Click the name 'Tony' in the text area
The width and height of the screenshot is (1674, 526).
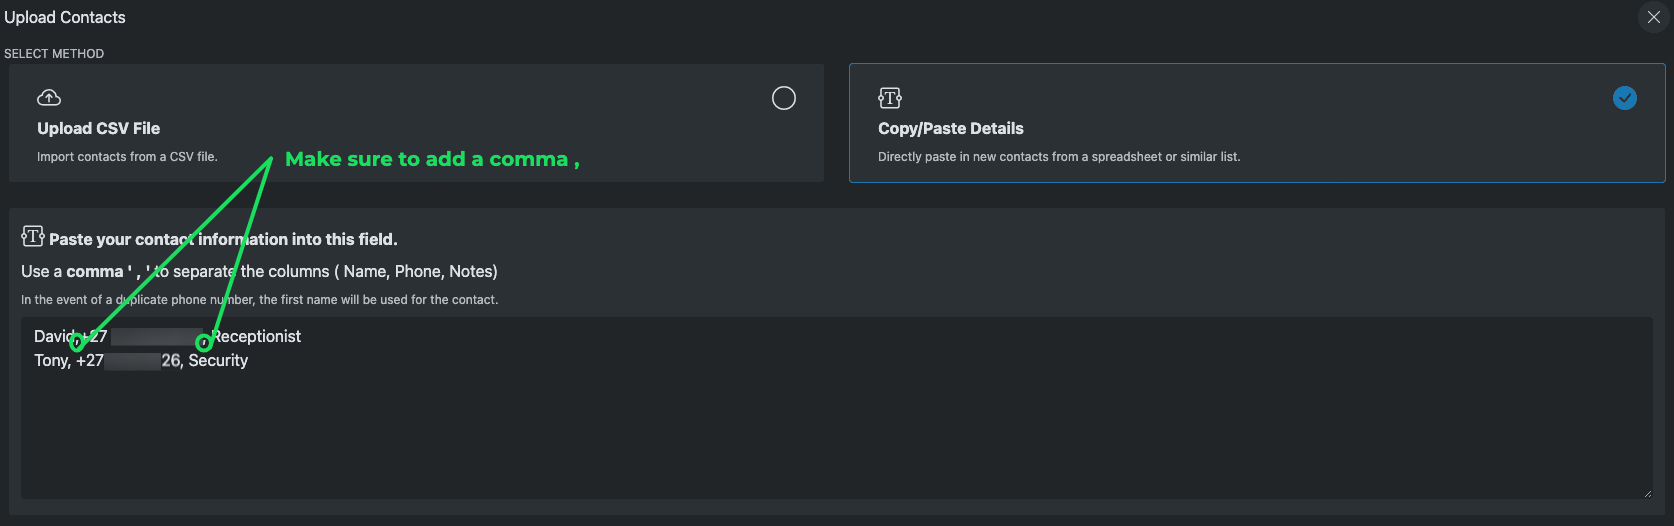click(x=51, y=361)
